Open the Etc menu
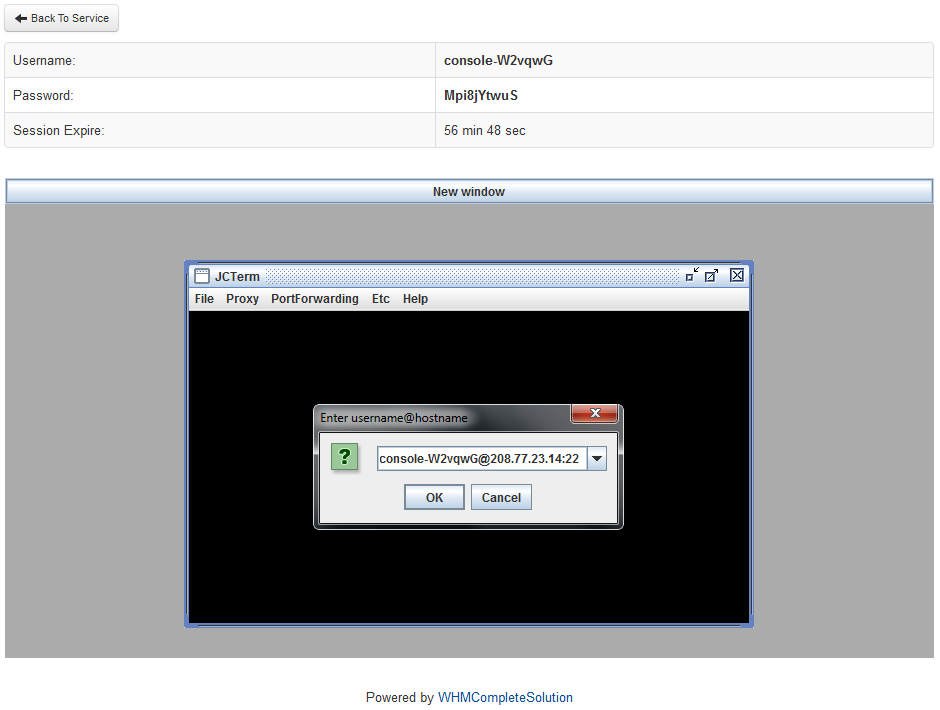This screenshot has height=710, width=940. point(380,298)
